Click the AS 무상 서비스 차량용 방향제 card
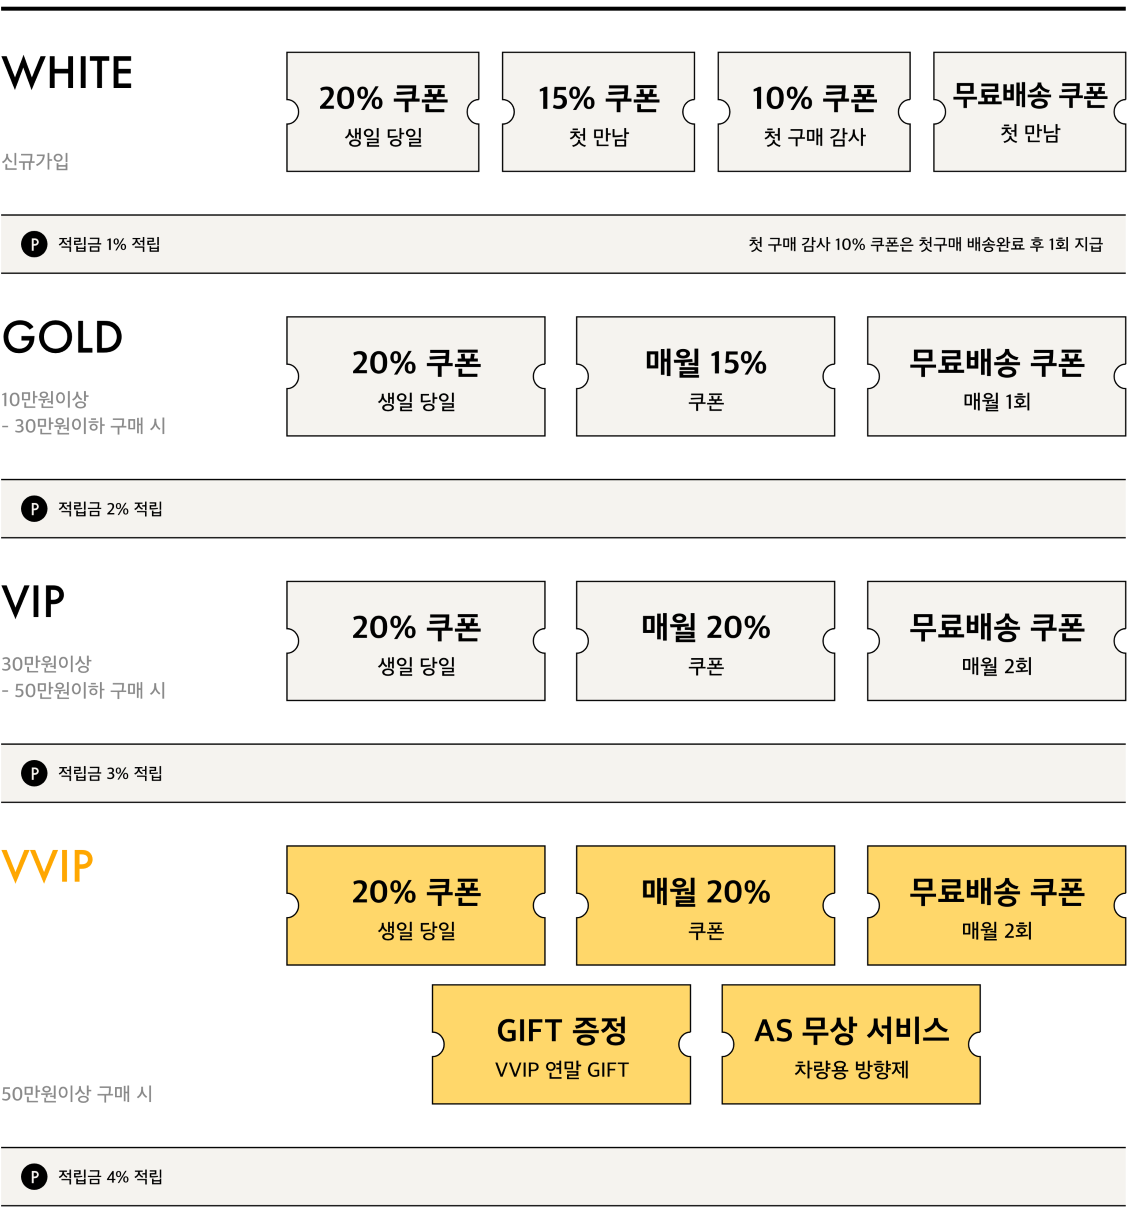1127x1214 pixels. (x=852, y=1045)
